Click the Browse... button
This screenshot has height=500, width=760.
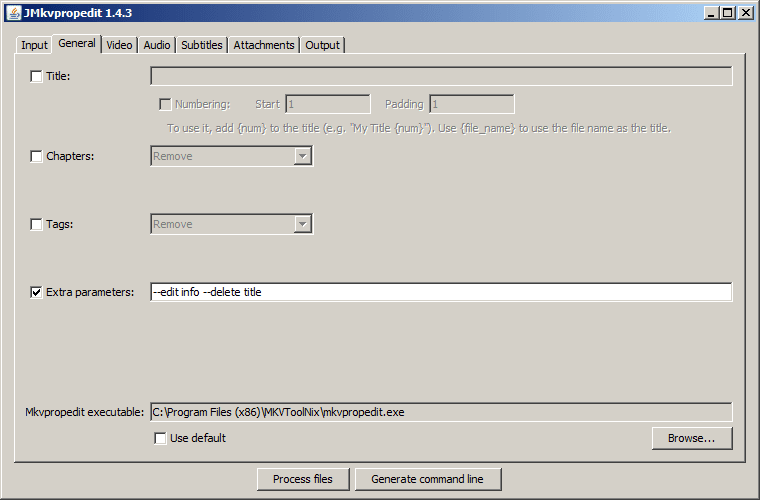point(692,438)
